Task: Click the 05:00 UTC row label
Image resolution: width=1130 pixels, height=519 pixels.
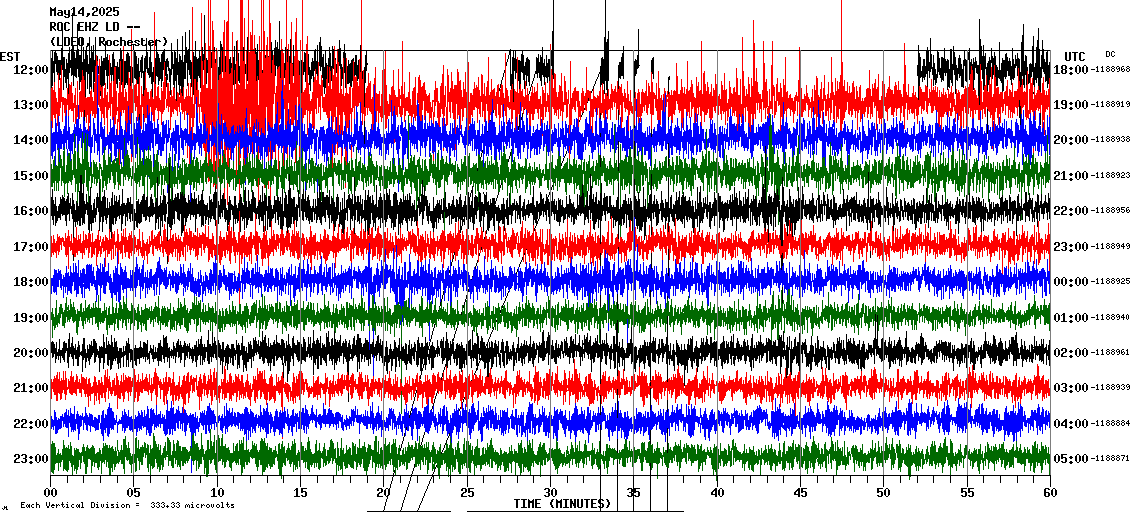Action: tap(1069, 459)
